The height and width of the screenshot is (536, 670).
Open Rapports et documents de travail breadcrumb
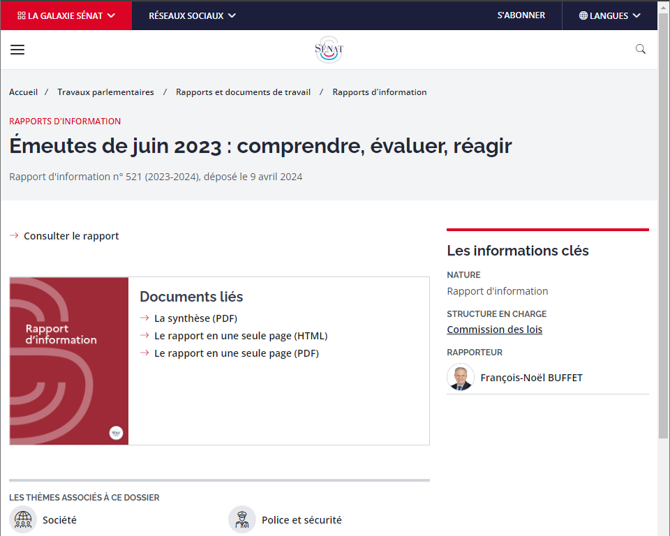[x=243, y=92]
